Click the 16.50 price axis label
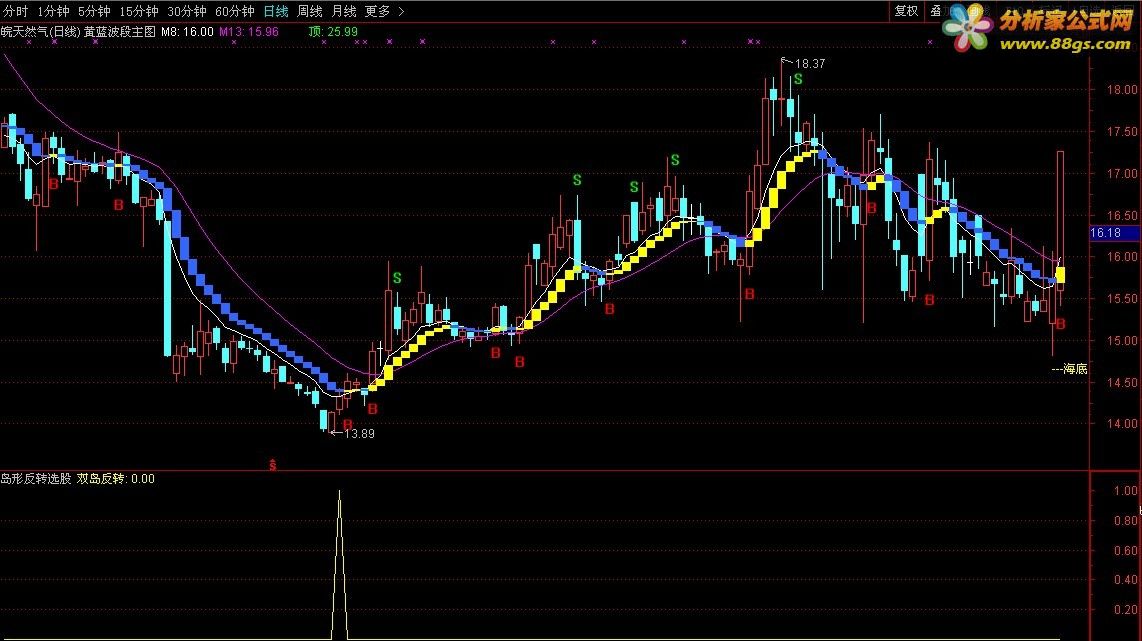This screenshot has width=1142, height=641. pos(1122,216)
